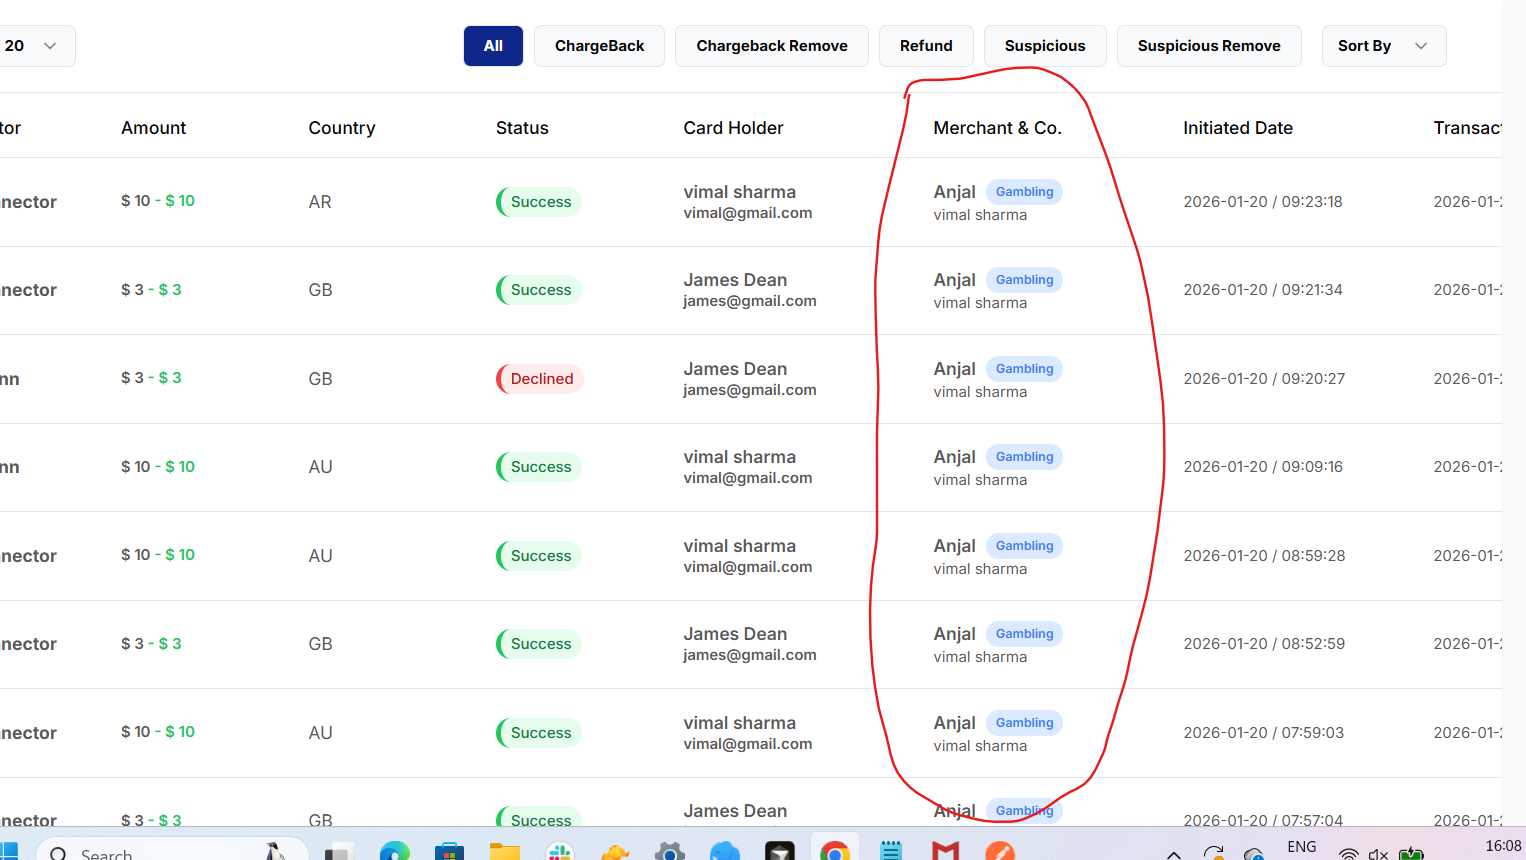Screen dimensions: 1526x860
Task: Expand the Sort By dropdown
Action: [1383, 46]
